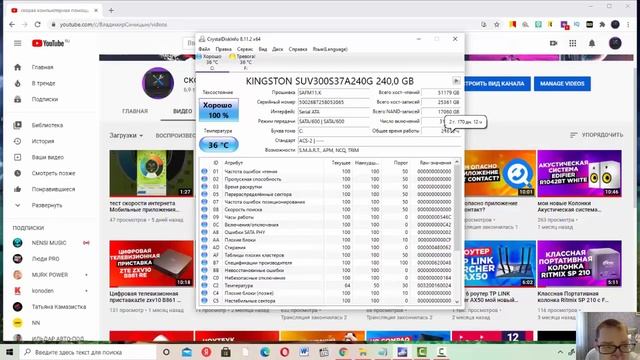Screen dimensions: 640x360
Task: Open the Файл menu in CrystalDiskInfo
Action: click(204, 49)
